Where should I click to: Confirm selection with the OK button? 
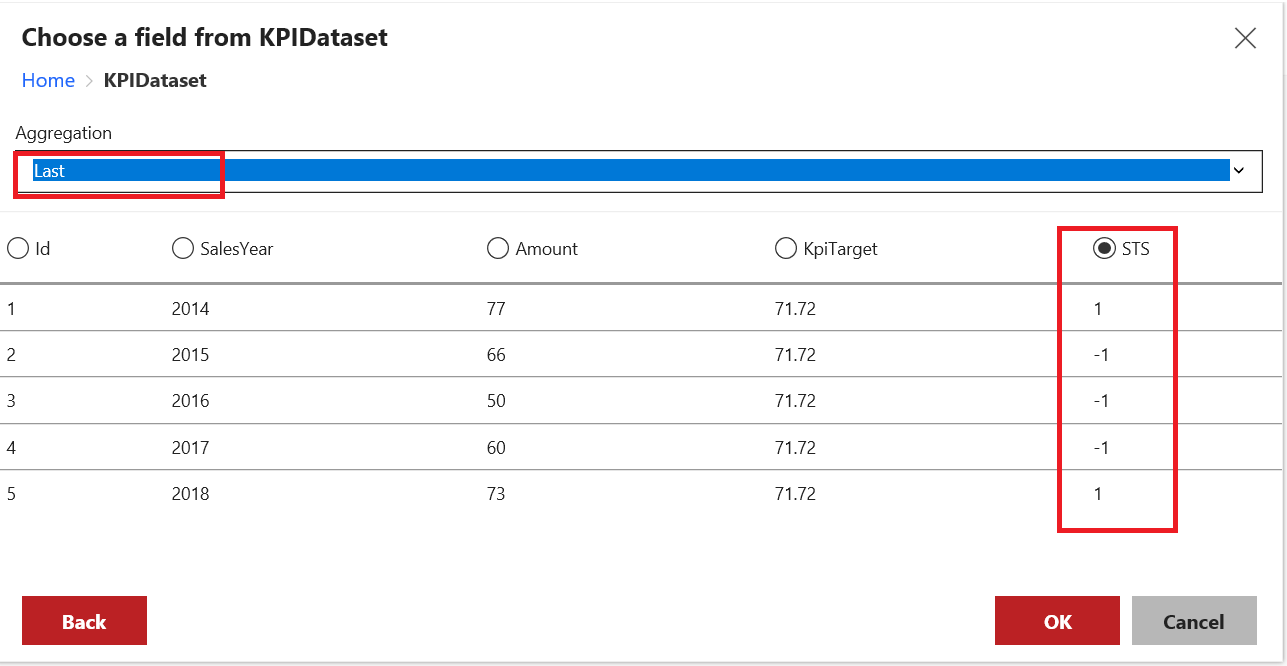[x=1057, y=621]
